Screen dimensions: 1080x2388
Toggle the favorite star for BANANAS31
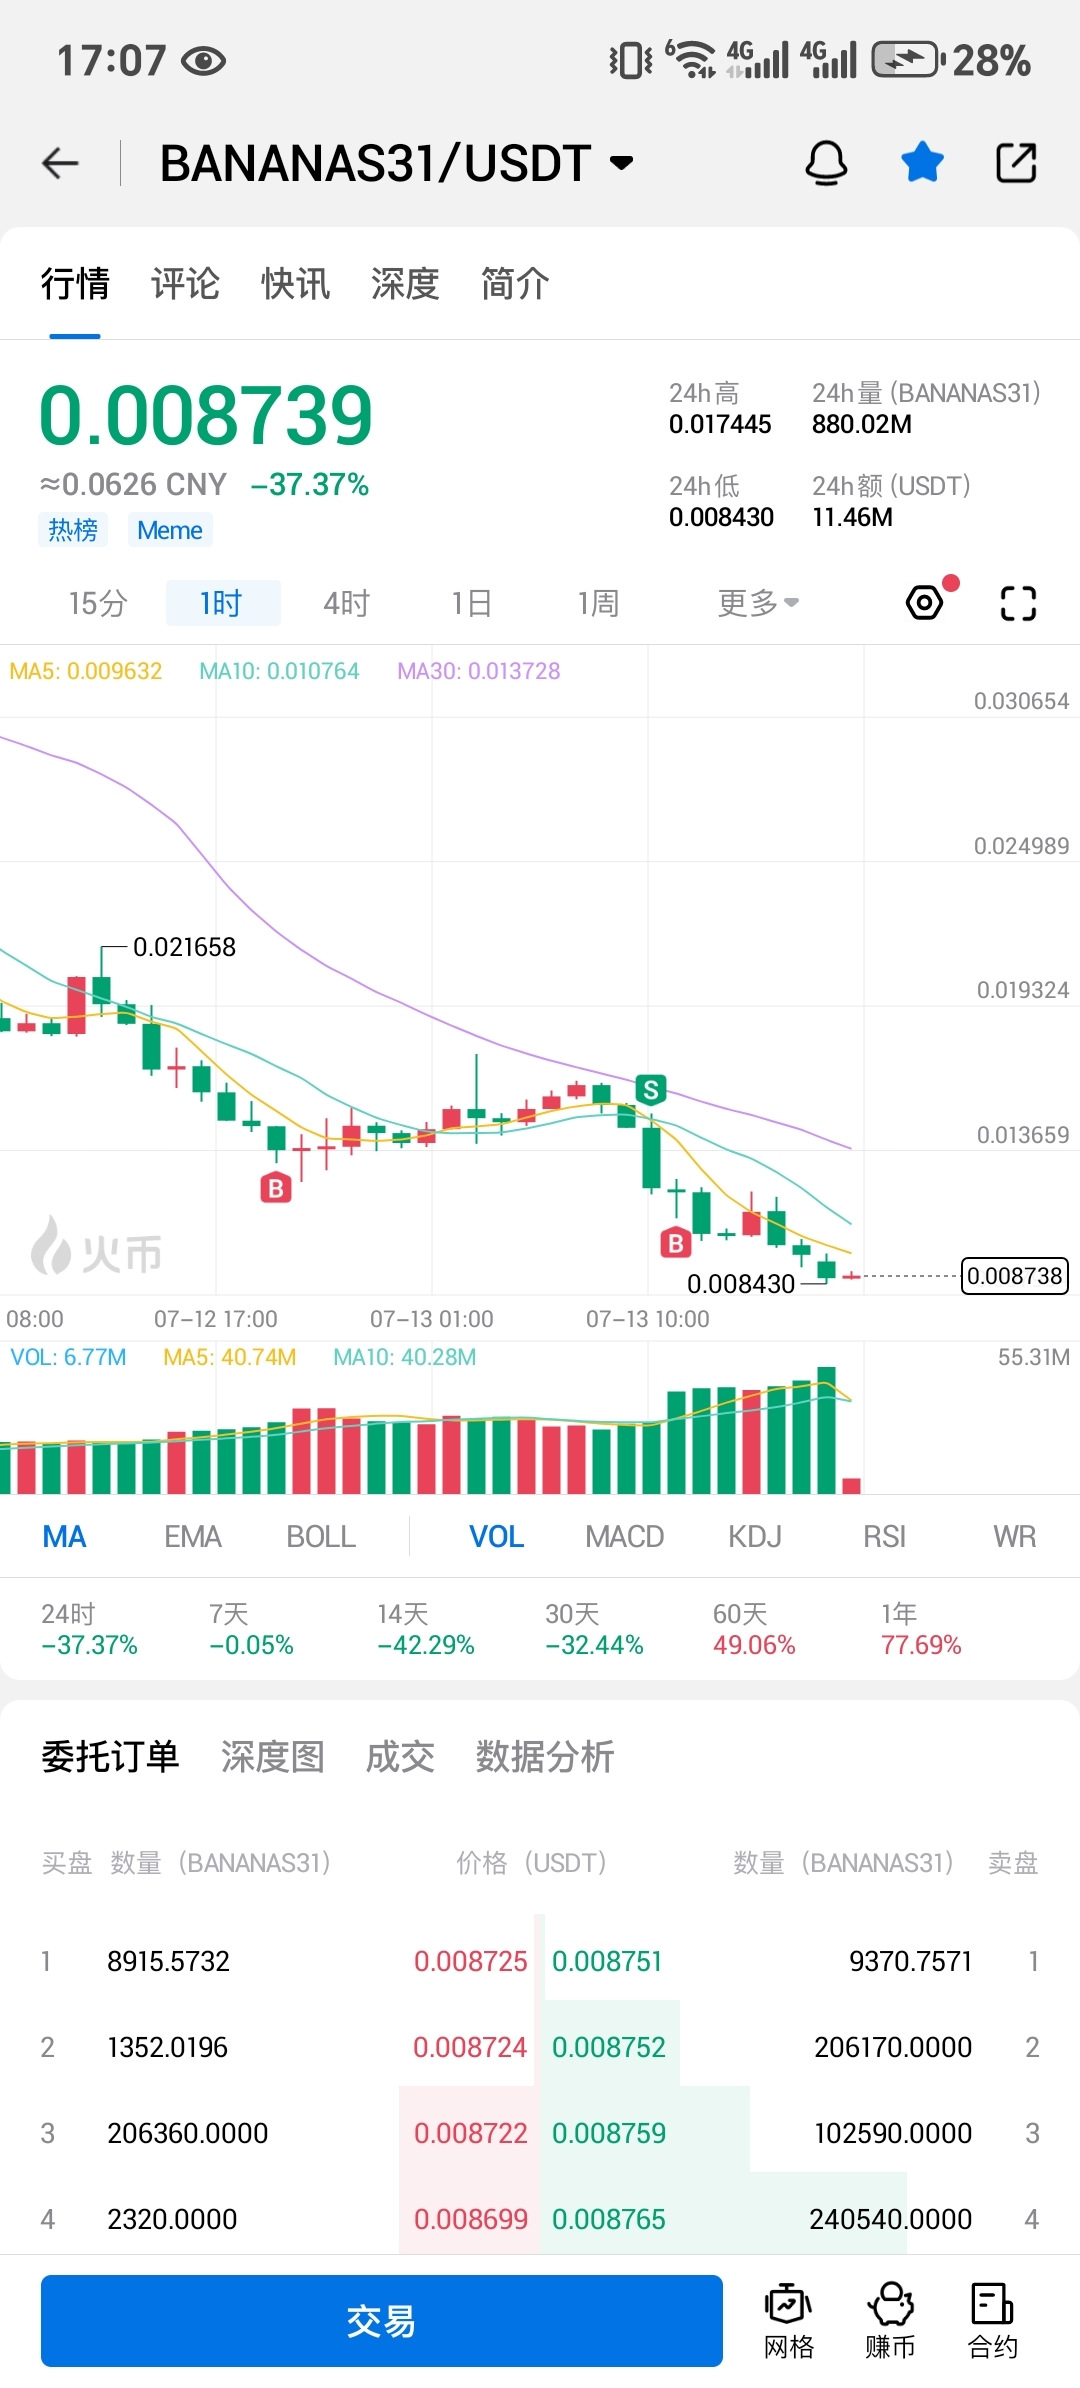[921, 162]
